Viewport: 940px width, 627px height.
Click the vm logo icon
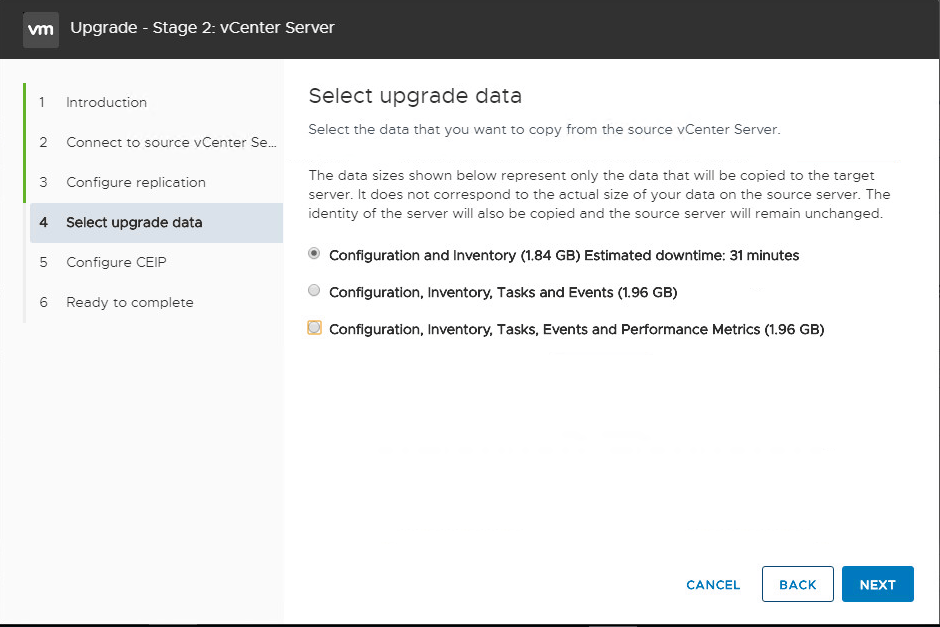coord(40,29)
